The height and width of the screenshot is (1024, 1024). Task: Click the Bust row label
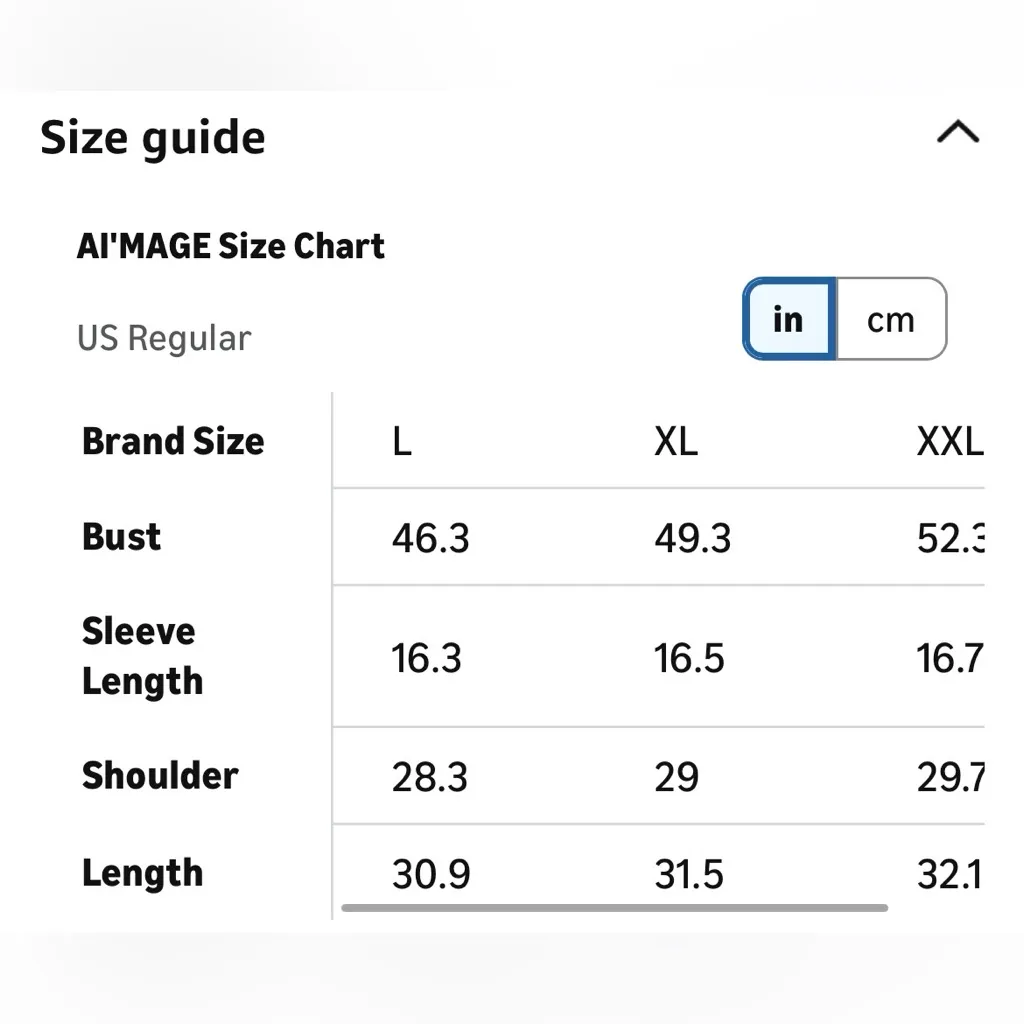(x=121, y=537)
